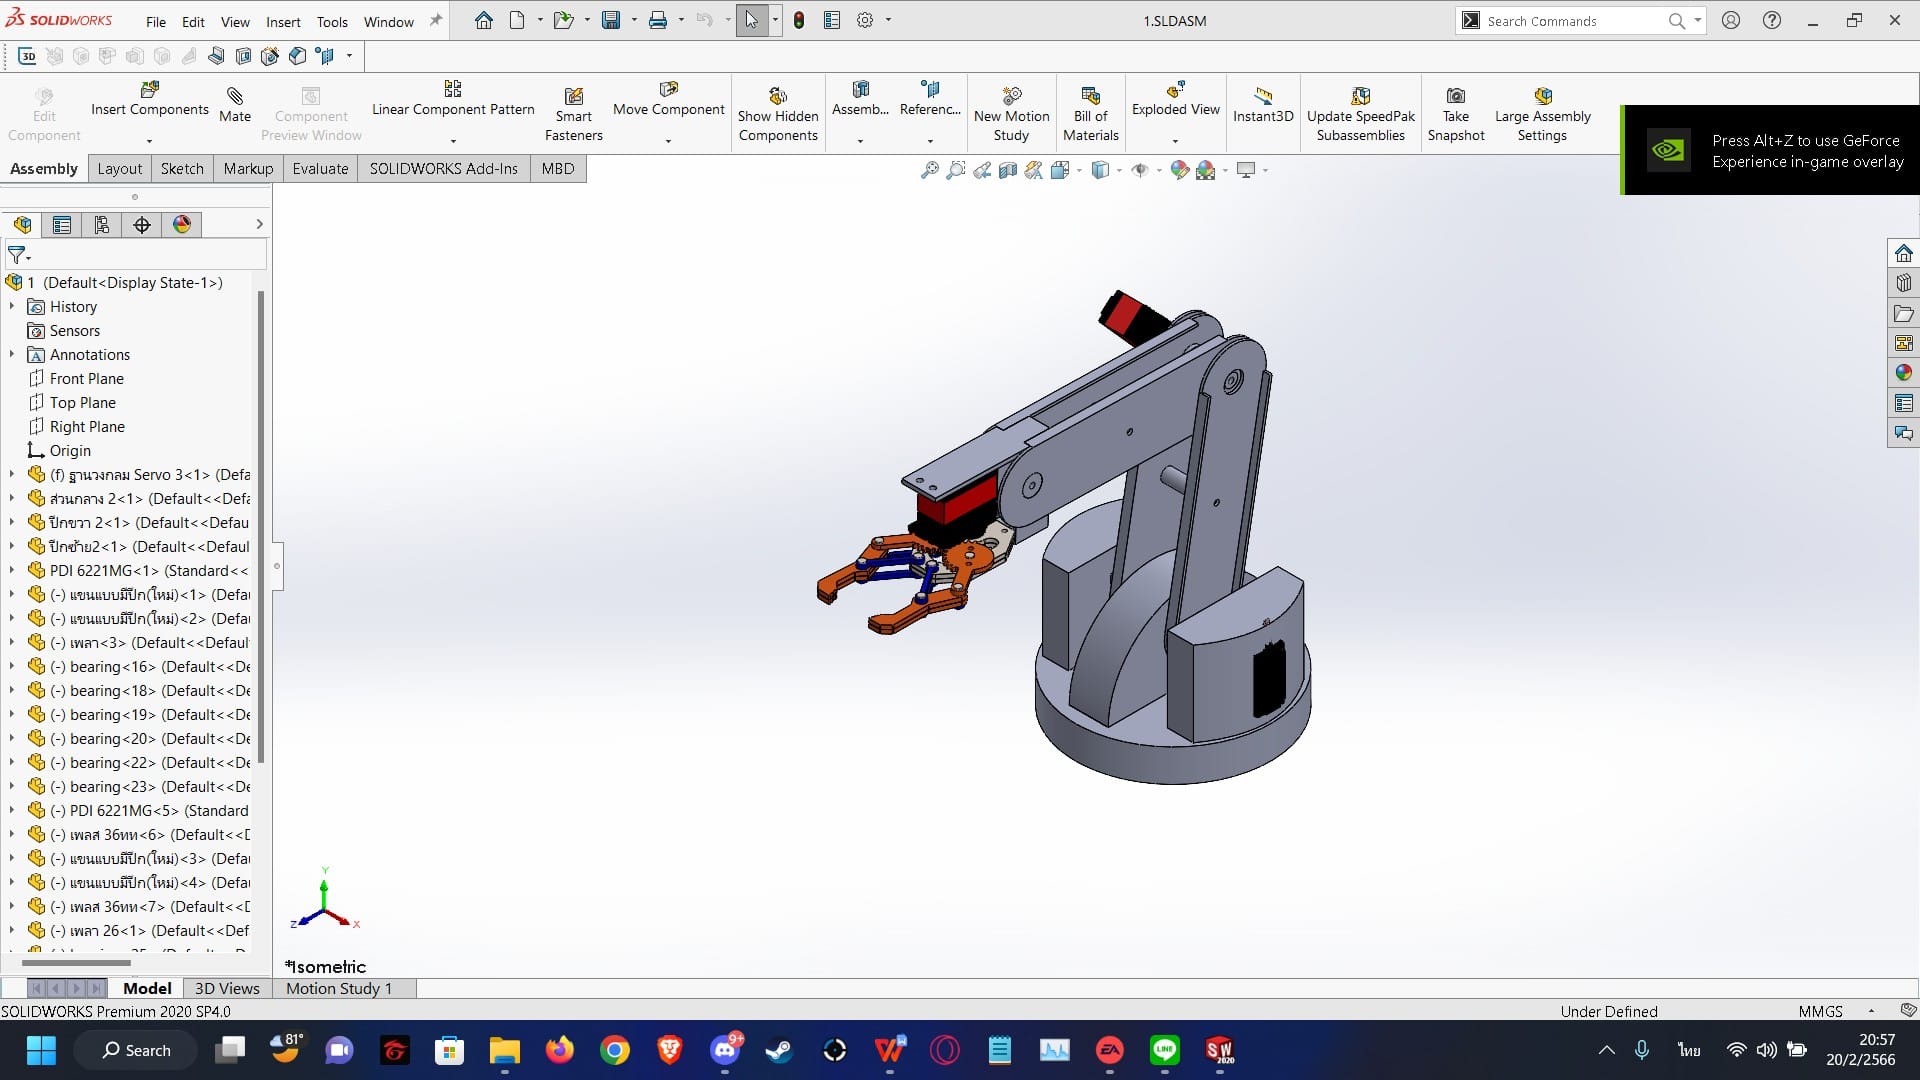This screenshot has height=1080, width=1920.
Task: Open the ConfigurationManager tab icon
Action: [x=102, y=225]
